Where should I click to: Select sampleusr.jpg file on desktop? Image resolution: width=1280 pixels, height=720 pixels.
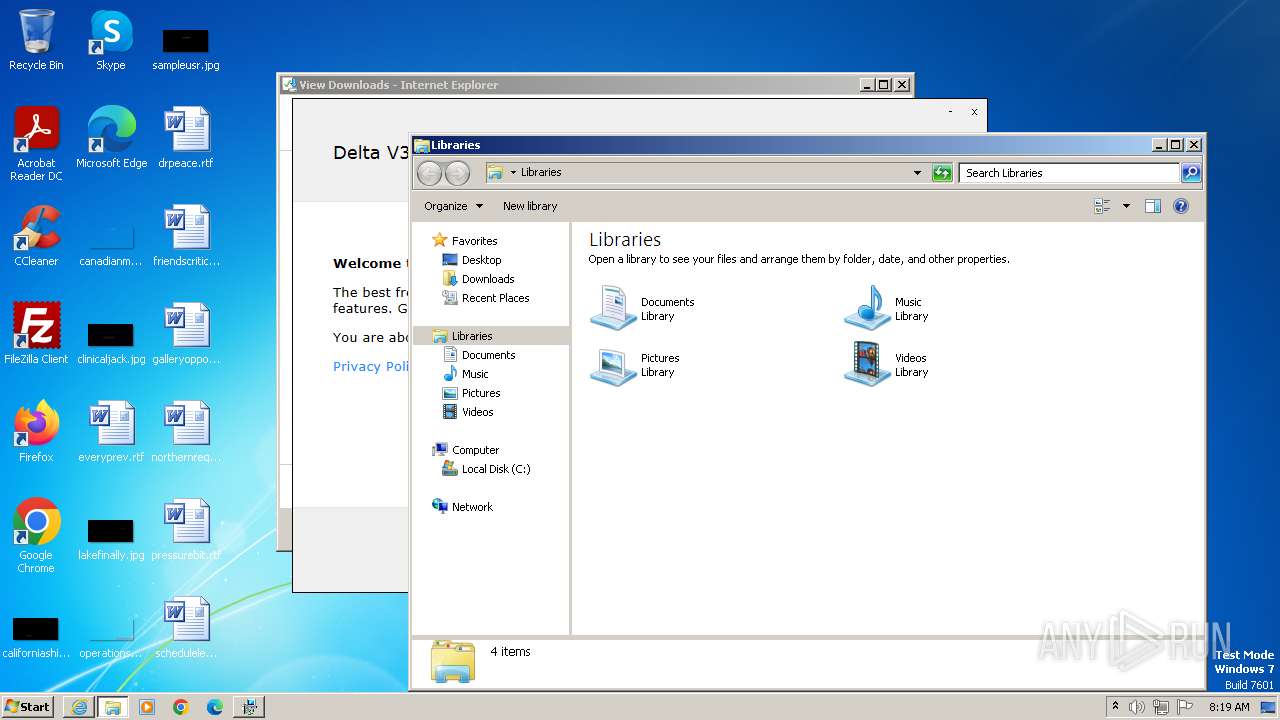tap(186, 50)
